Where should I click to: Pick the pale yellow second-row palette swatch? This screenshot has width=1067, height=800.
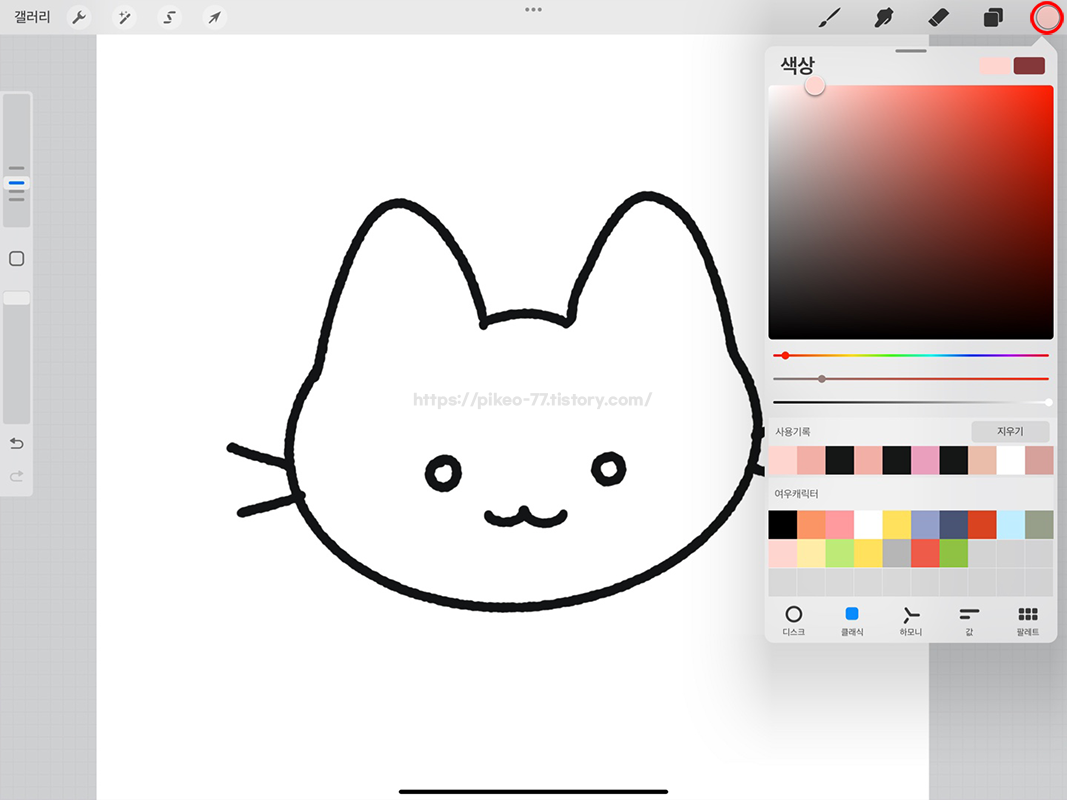[x=811, y=553]
